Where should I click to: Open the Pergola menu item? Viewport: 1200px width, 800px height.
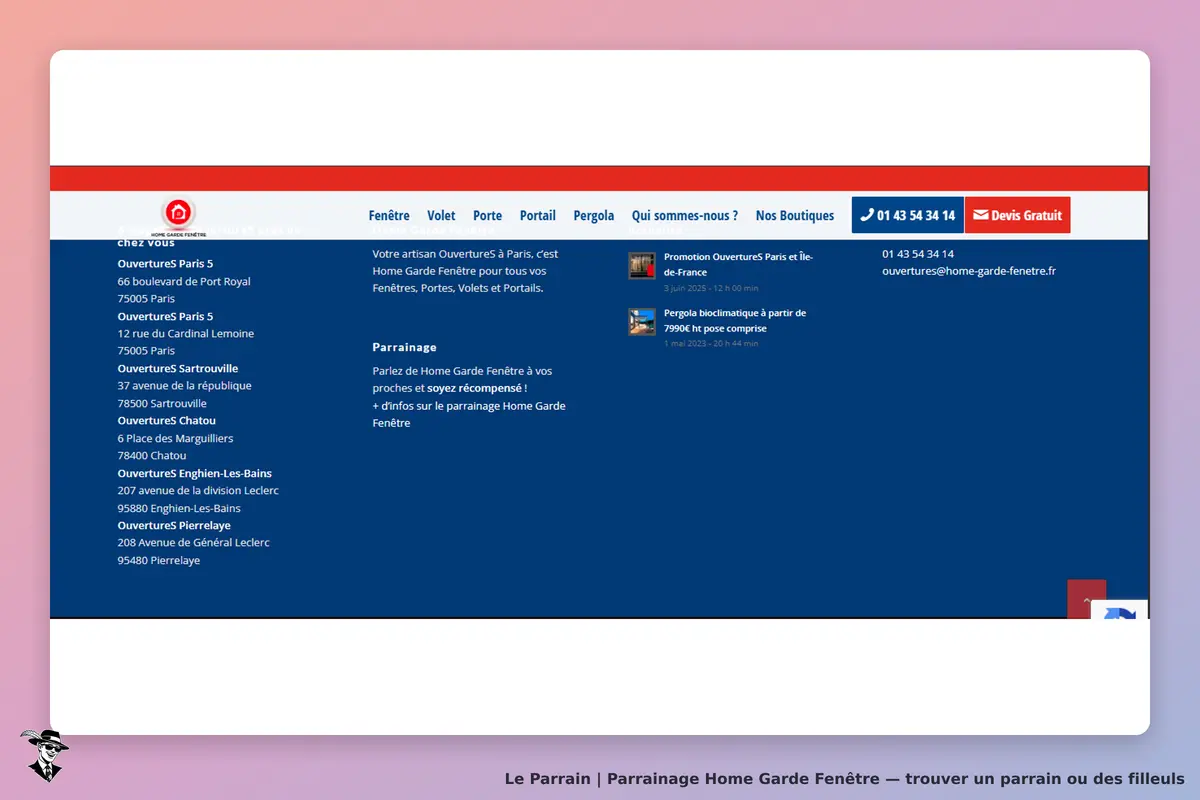point(594,215)
